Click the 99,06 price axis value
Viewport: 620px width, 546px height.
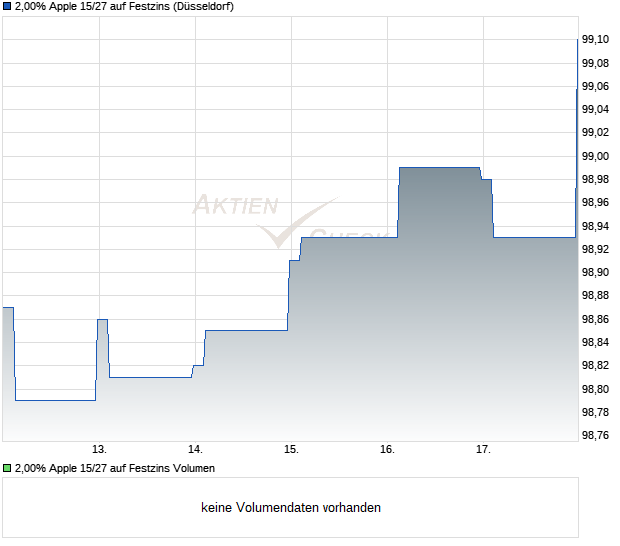(x=595, y=87)
